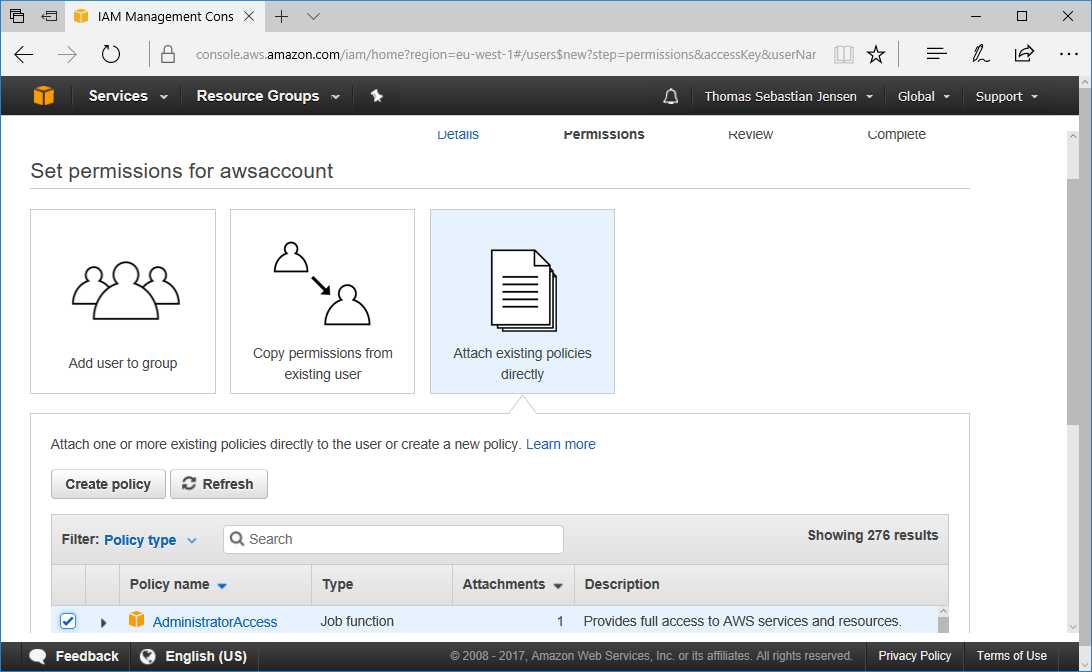Choose Copy permissions from existing user
This screenshot has width=1092, height=672.
coord(322,301)
